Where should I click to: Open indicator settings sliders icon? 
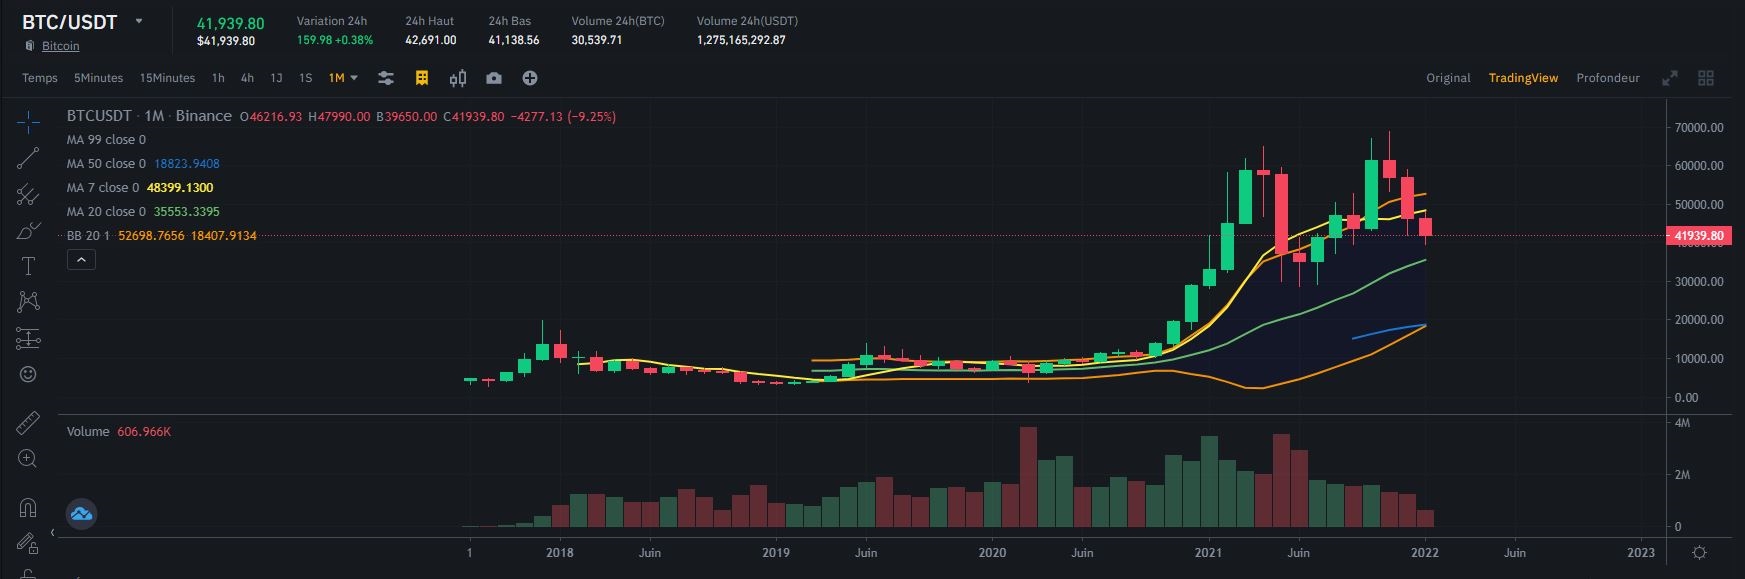pos(386,78)
